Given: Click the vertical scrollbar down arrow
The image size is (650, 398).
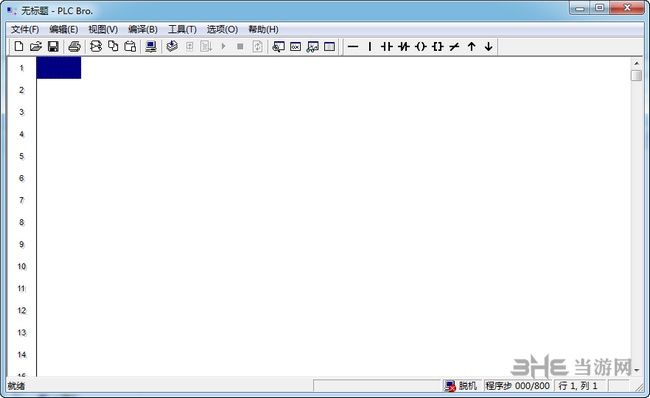Looking at the screenshot, I should click(x=636, y=370).
